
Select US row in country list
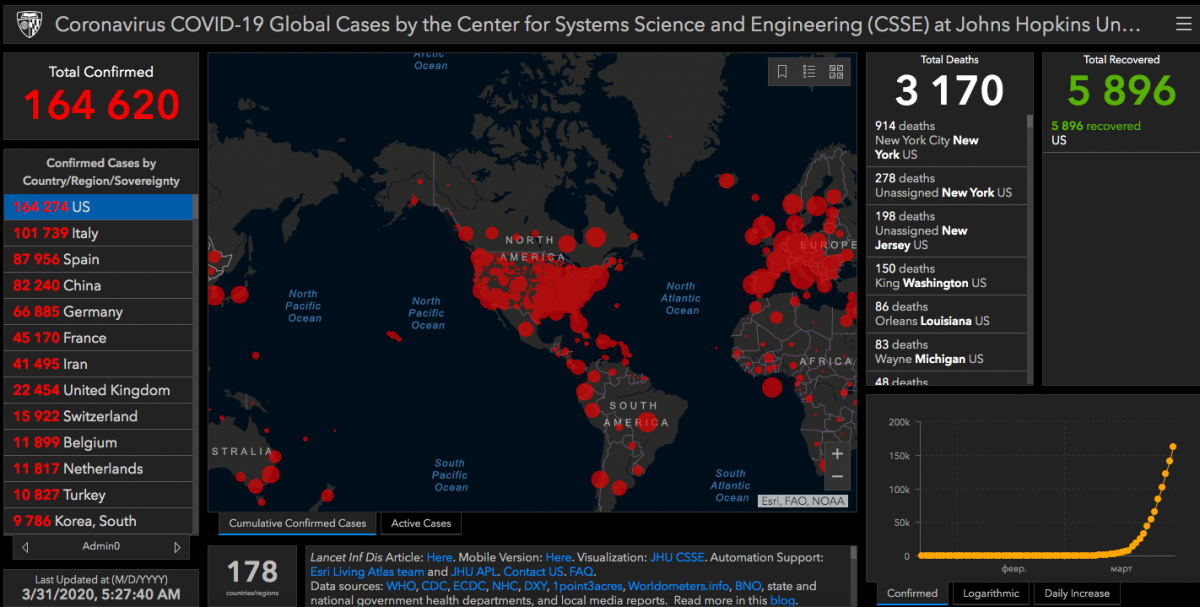click(x=98, y=207)
